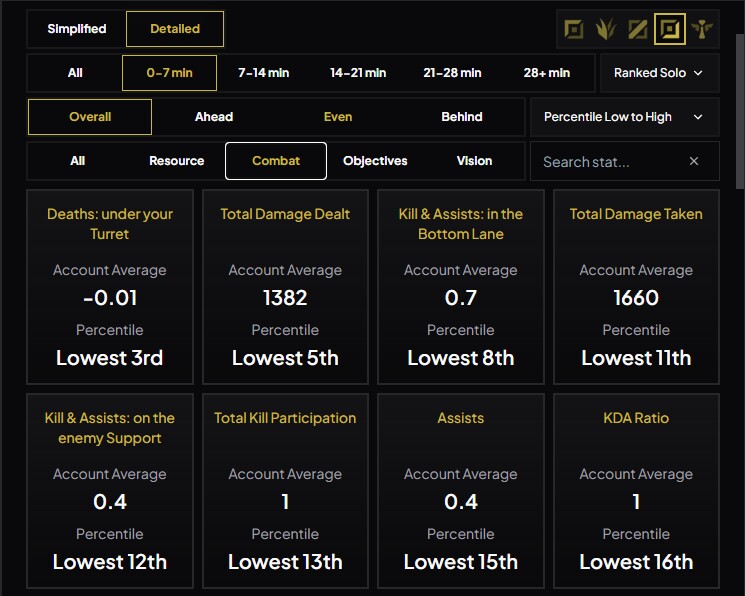Clear the stat search with X icon
Screen dimensions: 745x596
694,161
